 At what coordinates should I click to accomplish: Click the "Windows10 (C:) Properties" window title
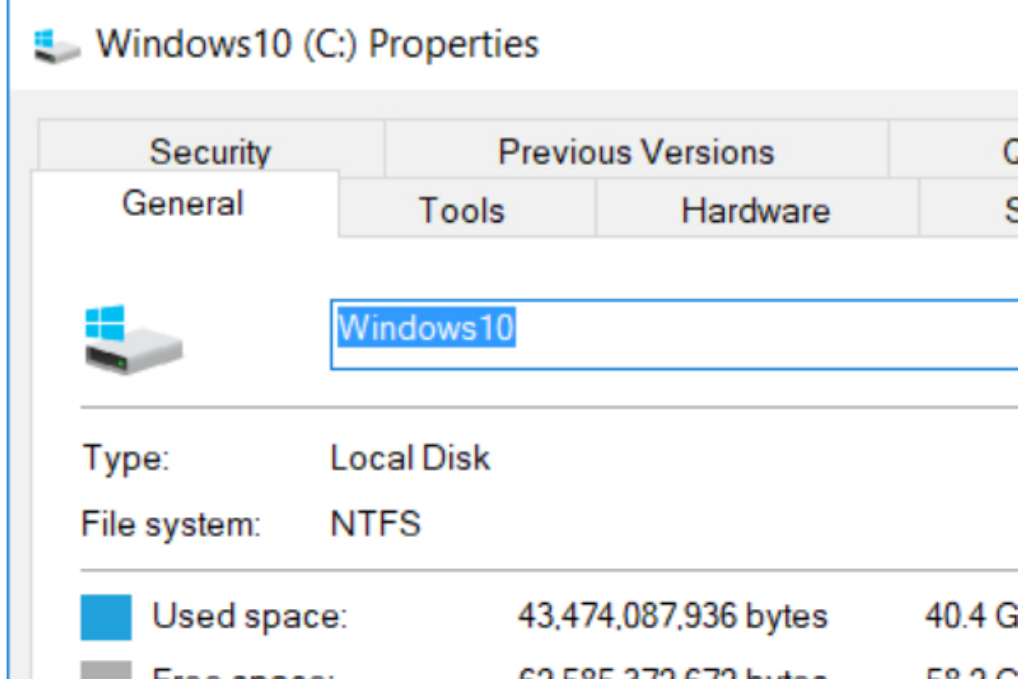(x=317, y=45)
